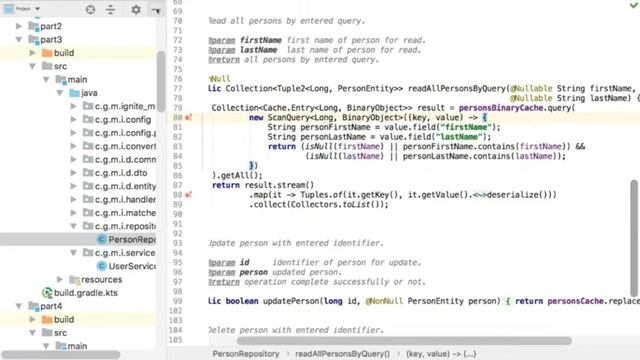Collapse the part4 module folder

[19, 306]
